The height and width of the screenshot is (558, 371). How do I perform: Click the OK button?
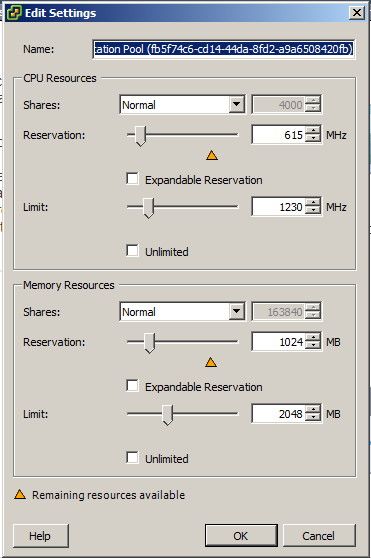pos(241,536)
